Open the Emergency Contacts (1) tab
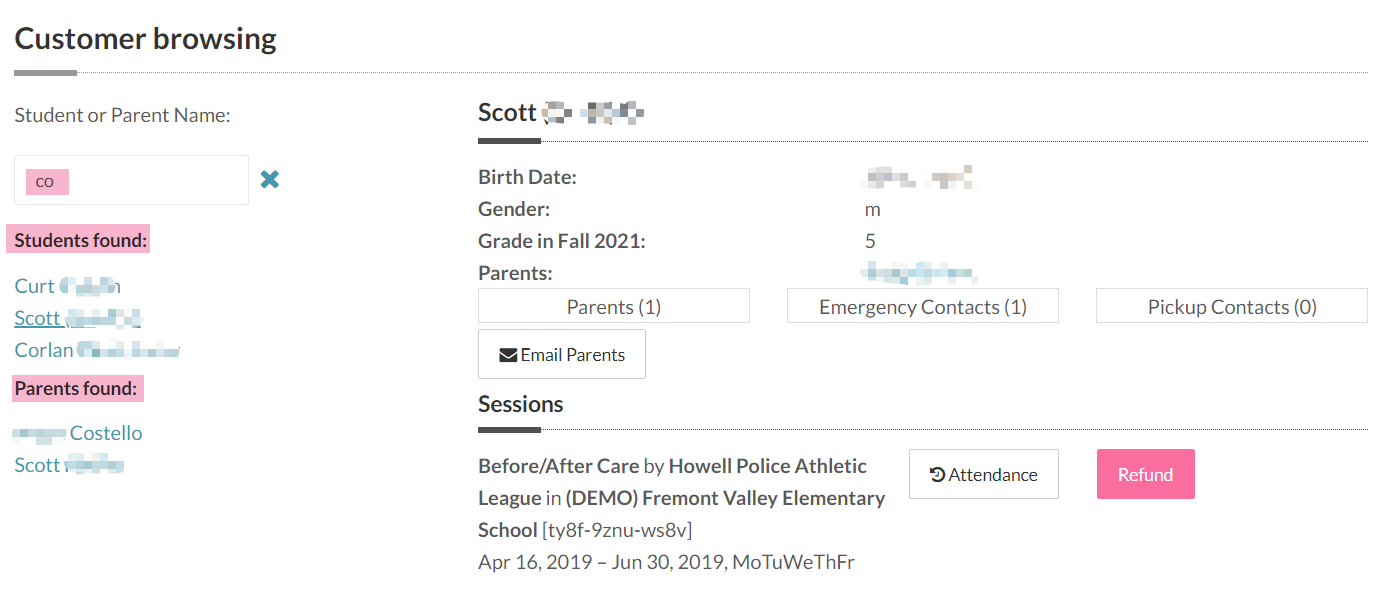 pos(923,306)
